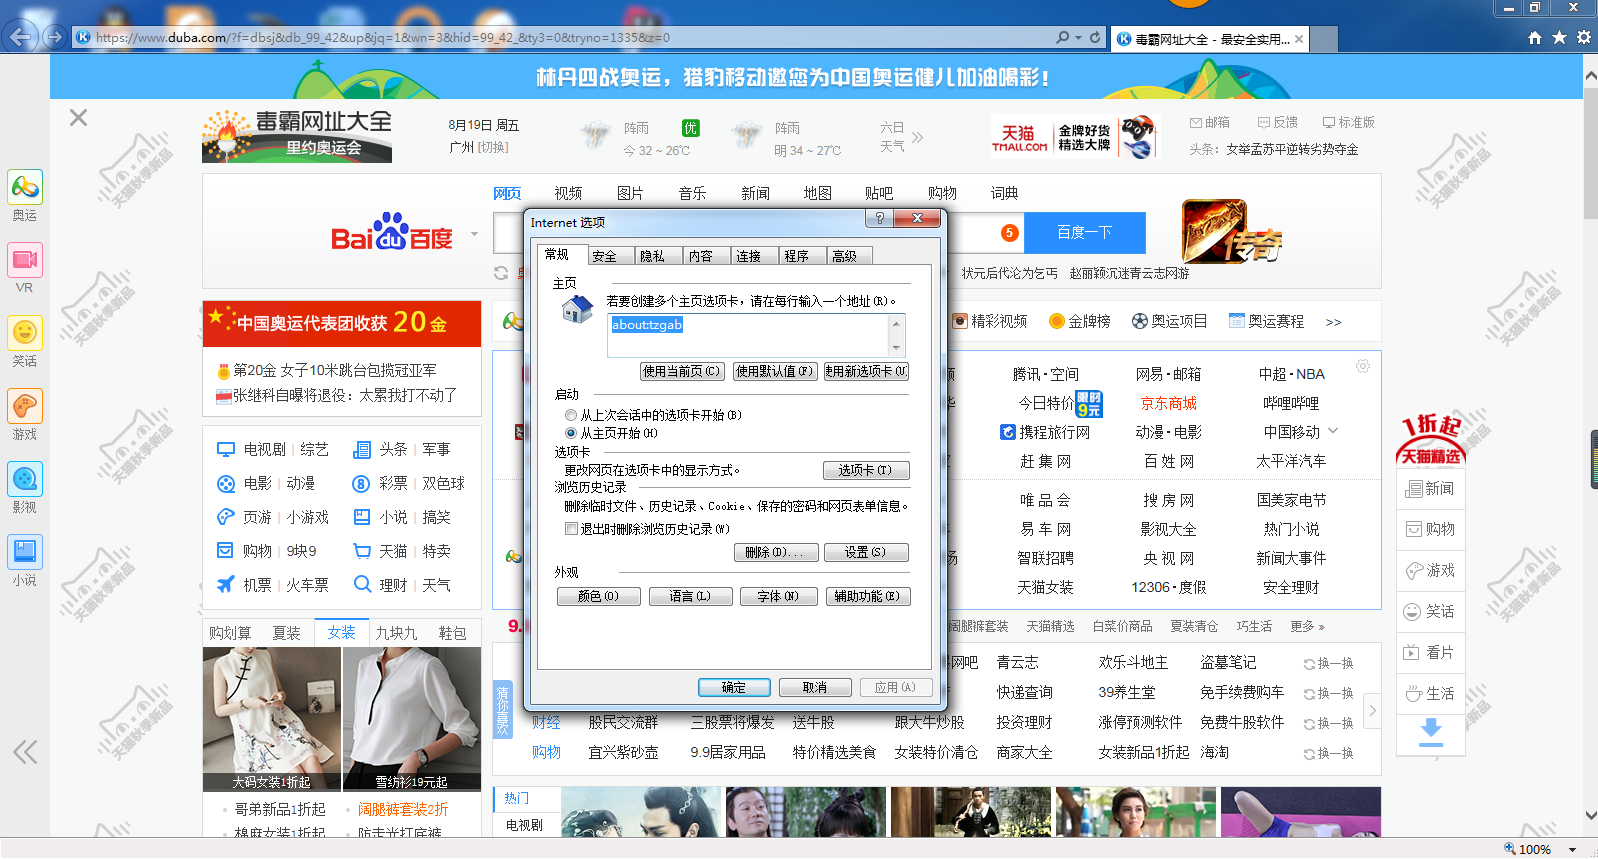The image size is (1598, 859).
Task: Click the refresh icon beside search hints
Action: click(x=502, y=272)
